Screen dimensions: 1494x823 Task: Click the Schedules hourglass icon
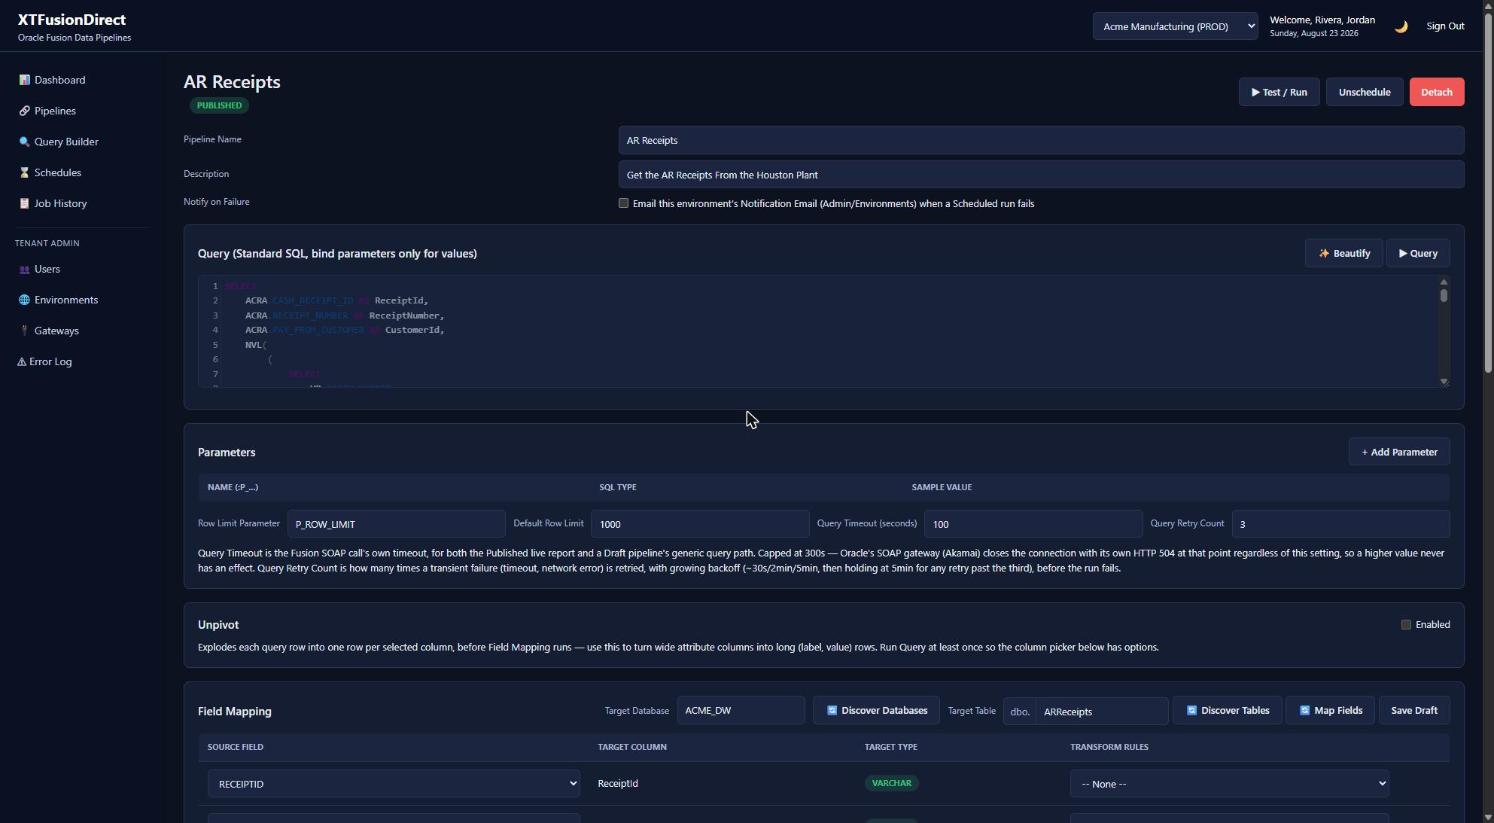pos(24,173)
